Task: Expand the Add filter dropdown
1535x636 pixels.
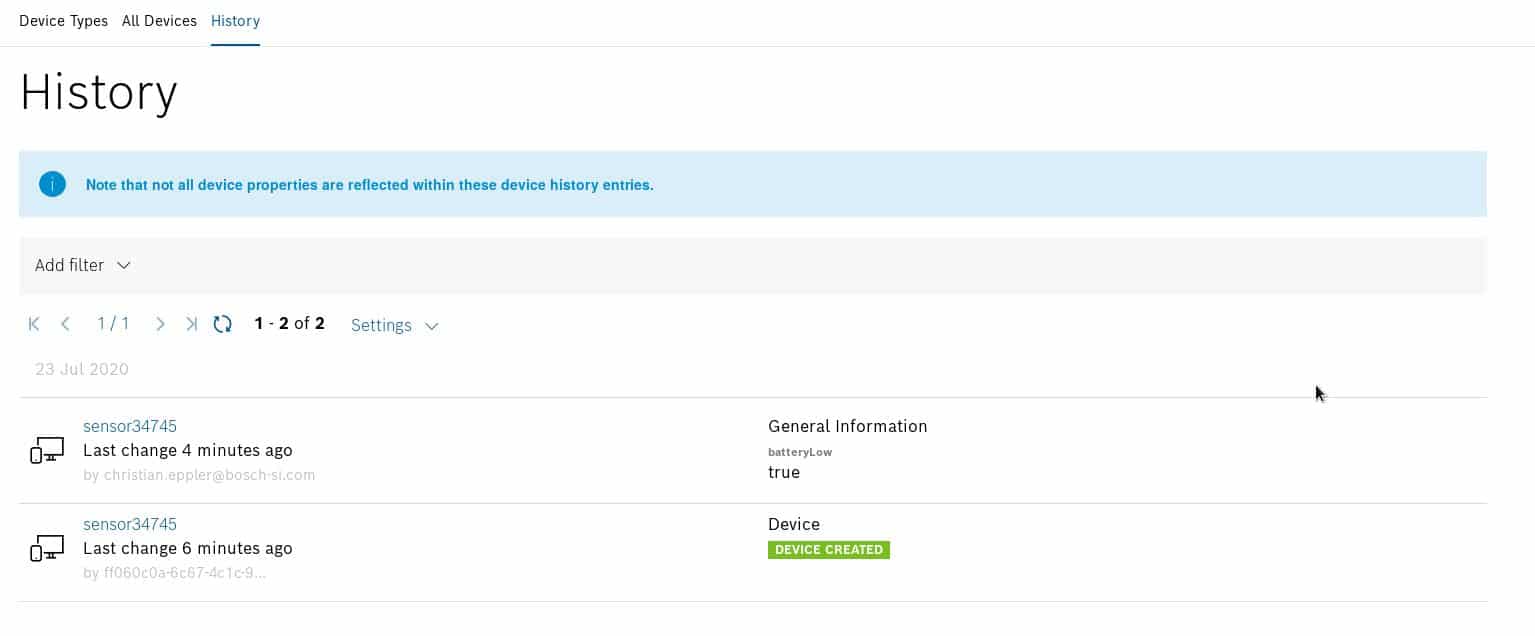Action: coord(82,265)
